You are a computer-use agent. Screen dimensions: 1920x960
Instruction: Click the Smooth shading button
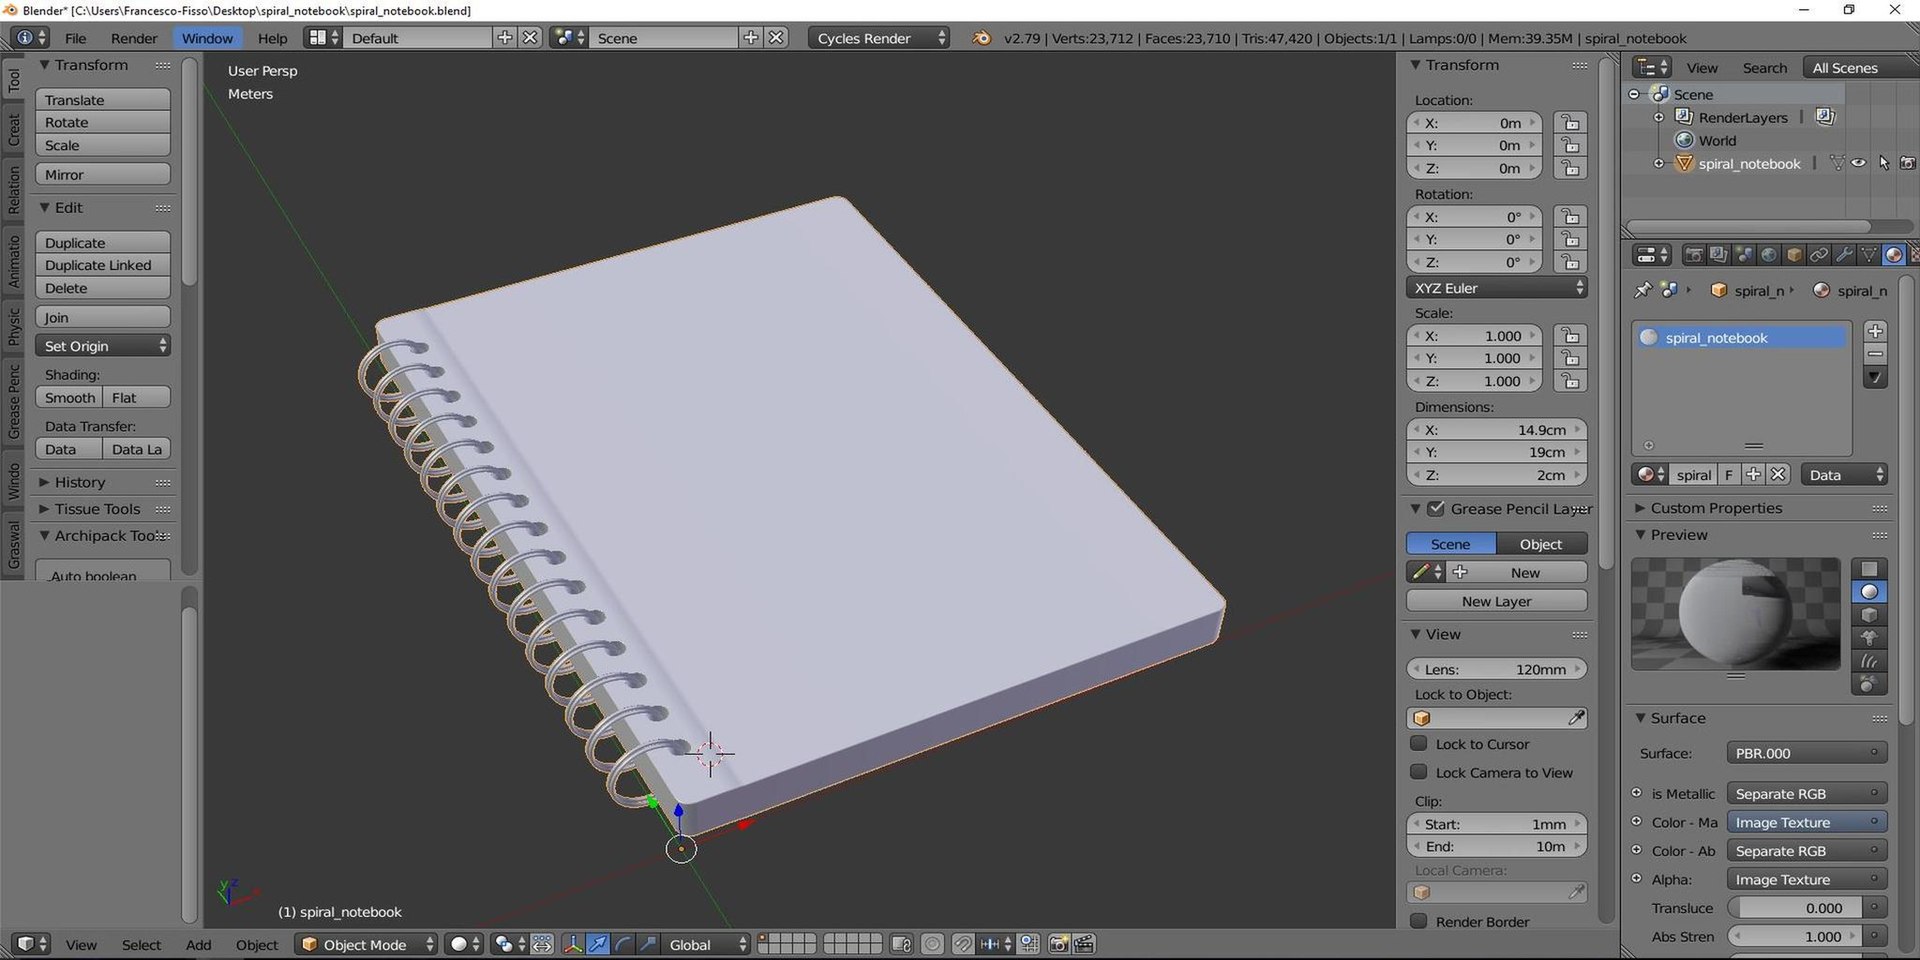coord(69,397)
